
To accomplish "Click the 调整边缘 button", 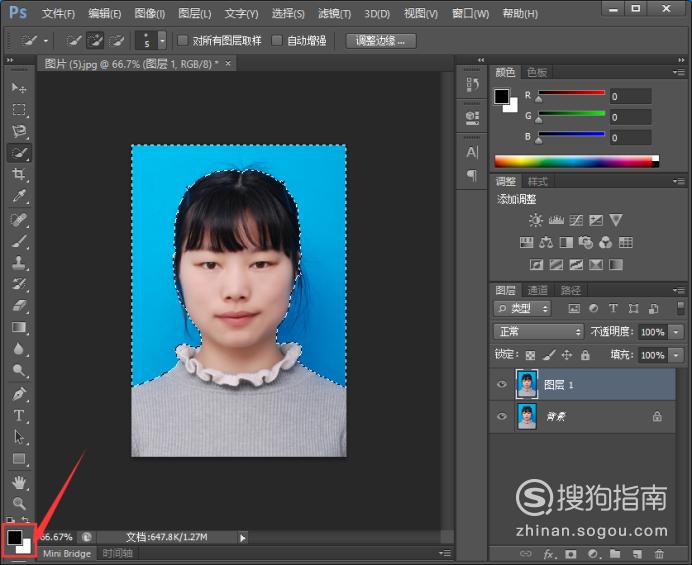I will [380, 41].
